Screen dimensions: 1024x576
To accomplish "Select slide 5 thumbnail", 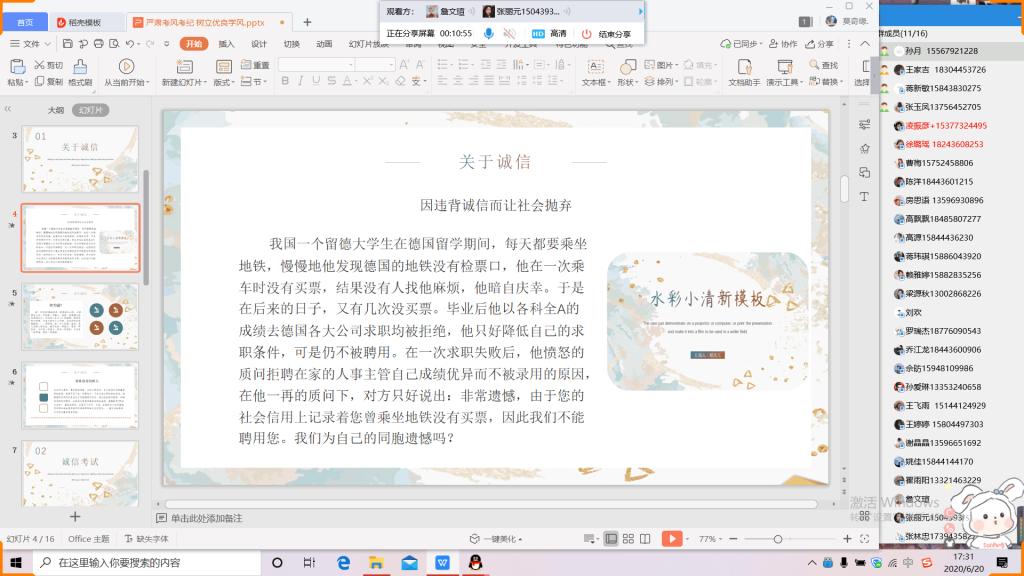I will coord(80,317).
